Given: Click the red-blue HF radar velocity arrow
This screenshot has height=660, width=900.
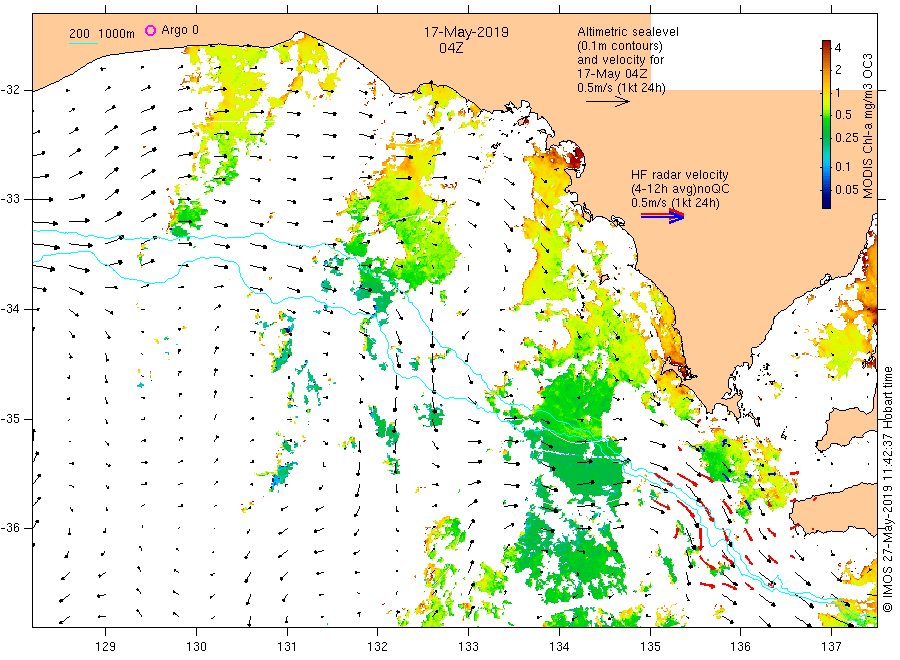Looking at the screenshot, I should coord(662,216).
